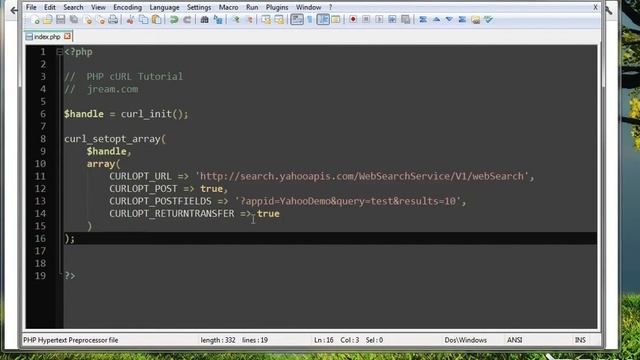Image resolution: width=640 pixels, height=360 pixels.
Task: Start macro recording with red dot icon
Action: 353,20
